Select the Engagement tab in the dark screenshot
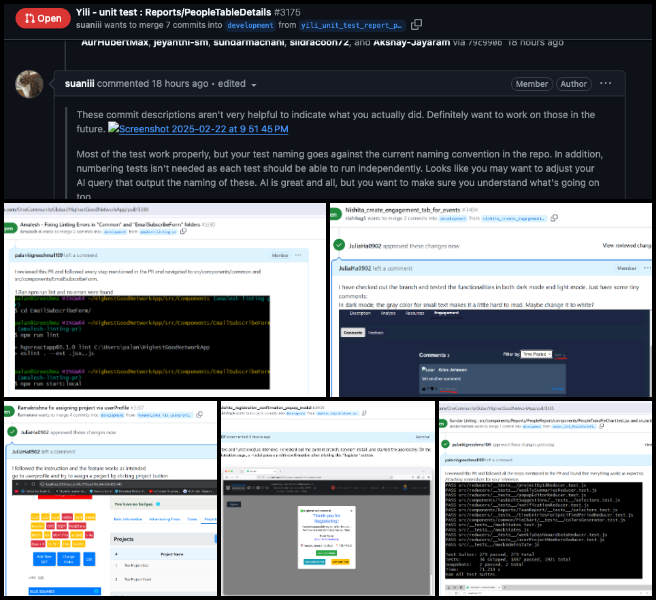The width and height of the screenshot is (656, 600). pos(446,313)
